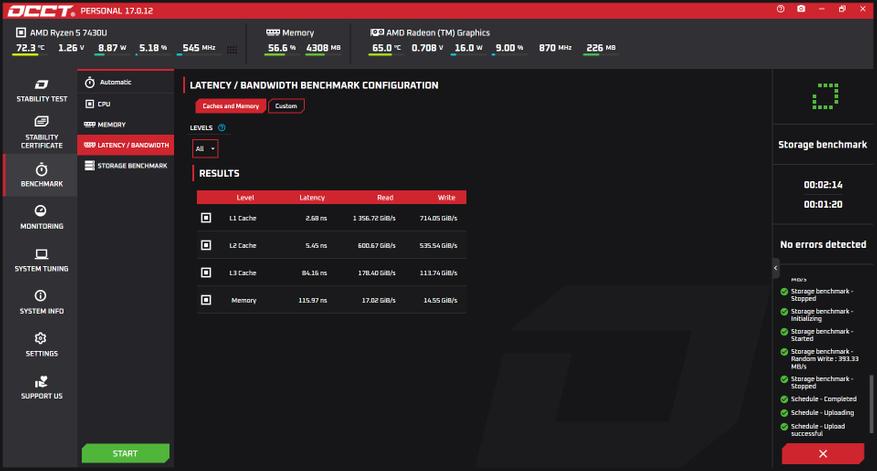Click GPU temperature 65.0 °C reading

(386, 48)
